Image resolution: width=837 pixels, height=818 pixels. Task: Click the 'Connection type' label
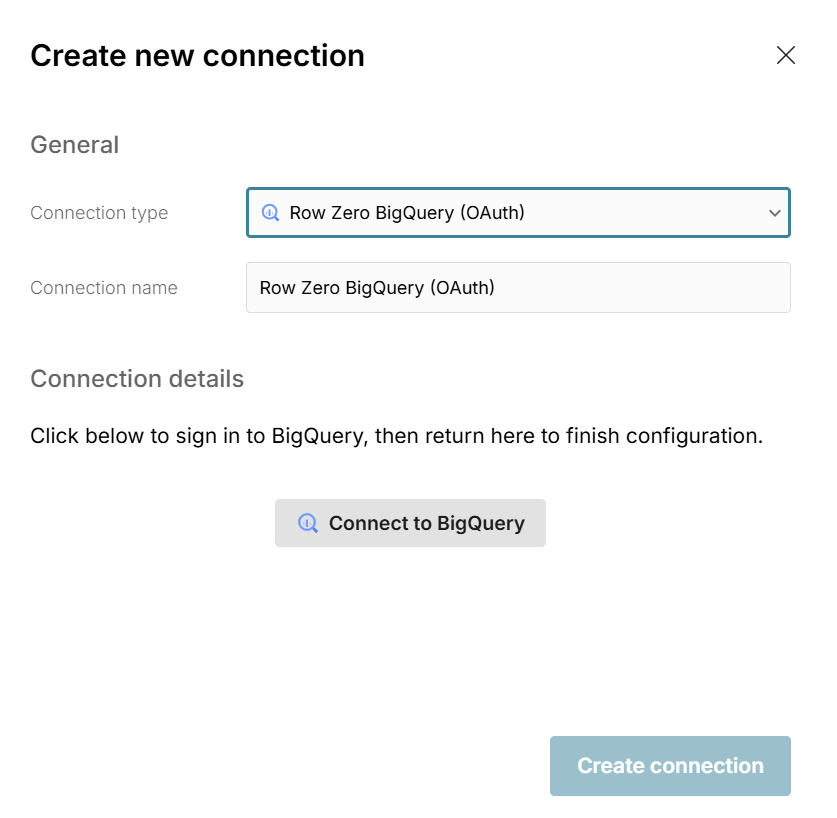coord(98,212)
